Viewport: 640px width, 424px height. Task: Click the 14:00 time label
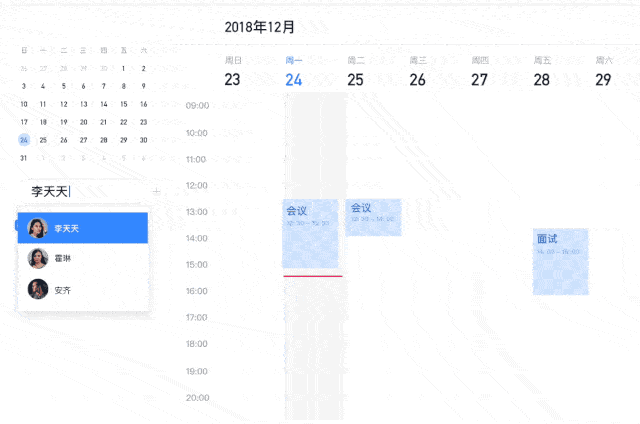click(x=197, y=238)
